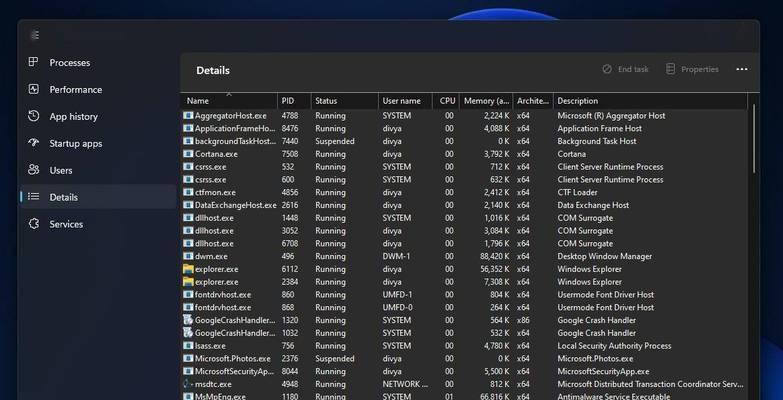
Task: Select fontdrvhost.exe with PID 860
Action: [223, 295]
